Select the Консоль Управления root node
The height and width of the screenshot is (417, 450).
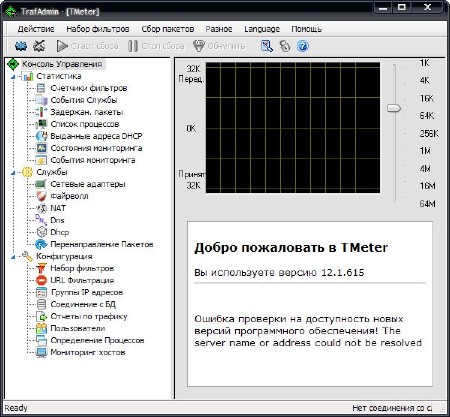pyautogui.click(x=62, y=64)
